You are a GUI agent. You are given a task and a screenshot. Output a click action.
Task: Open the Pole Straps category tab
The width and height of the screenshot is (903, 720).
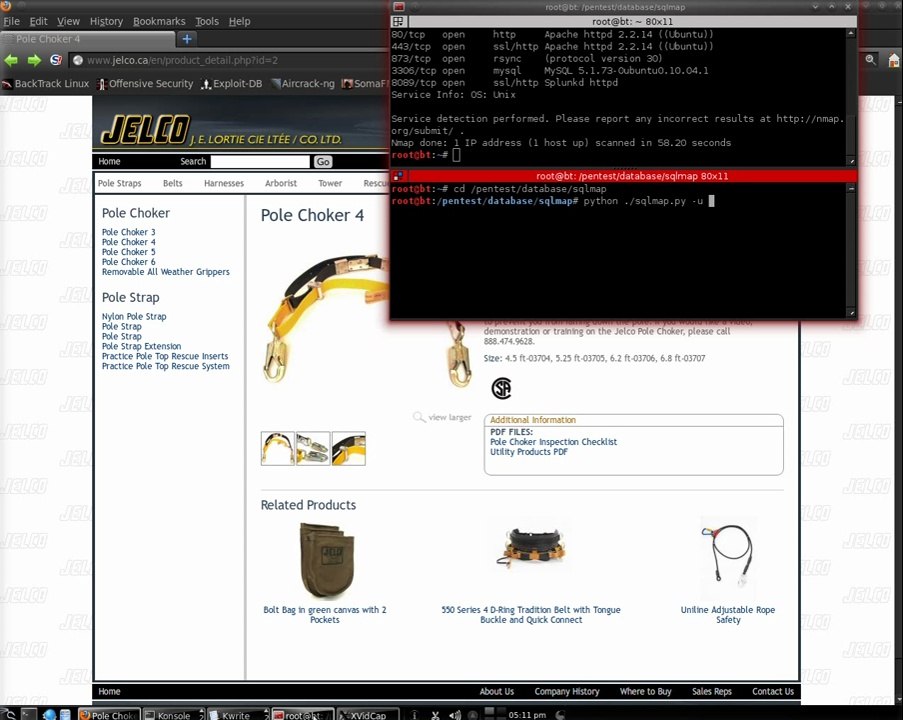pos(119,183)
